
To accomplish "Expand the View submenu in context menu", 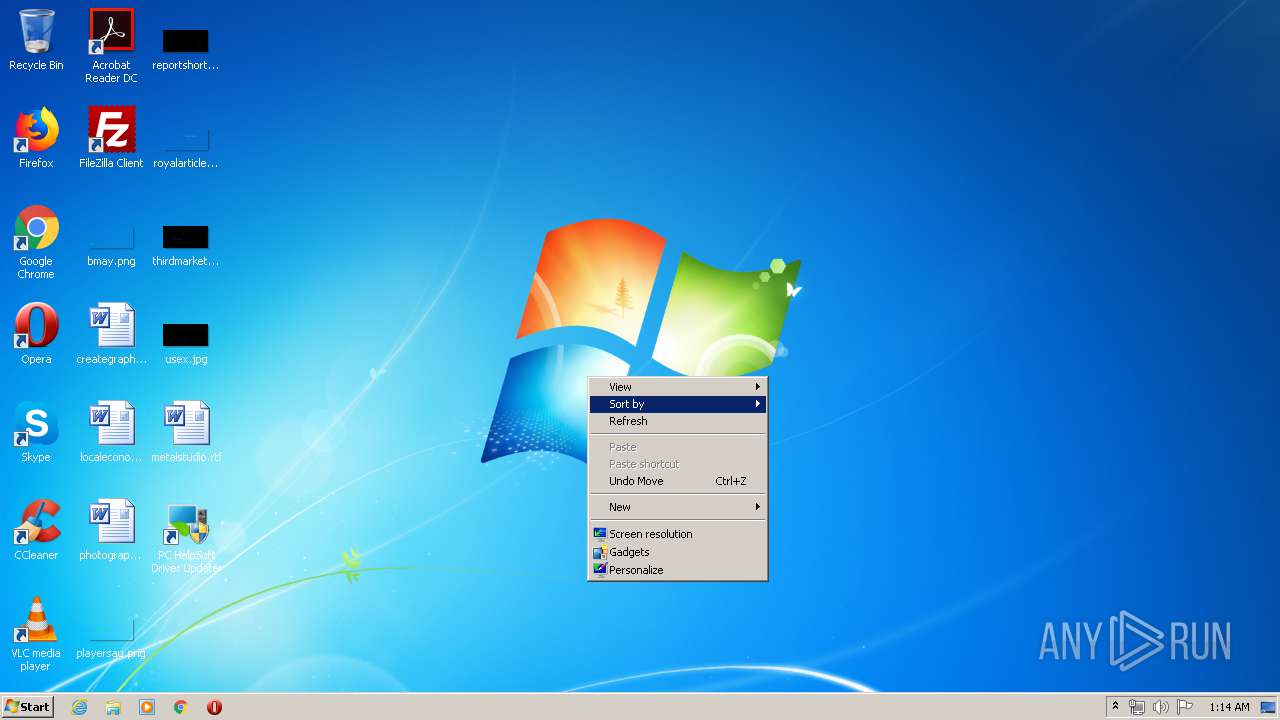I will (678, 387).
